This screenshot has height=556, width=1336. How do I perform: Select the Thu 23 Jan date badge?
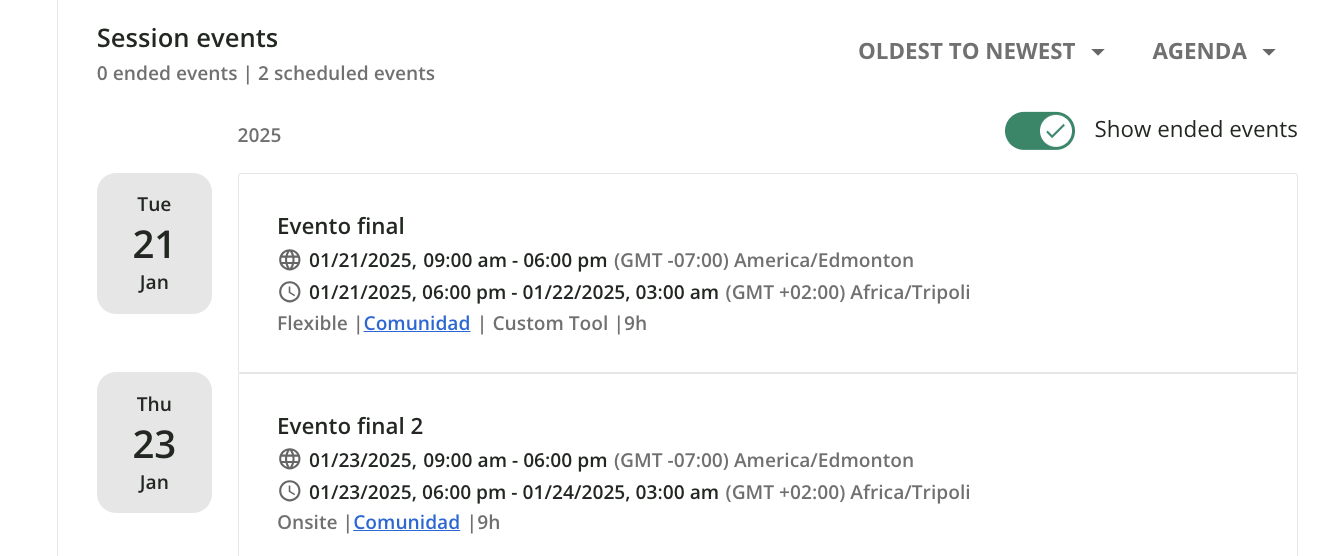(x=154, y=443)
